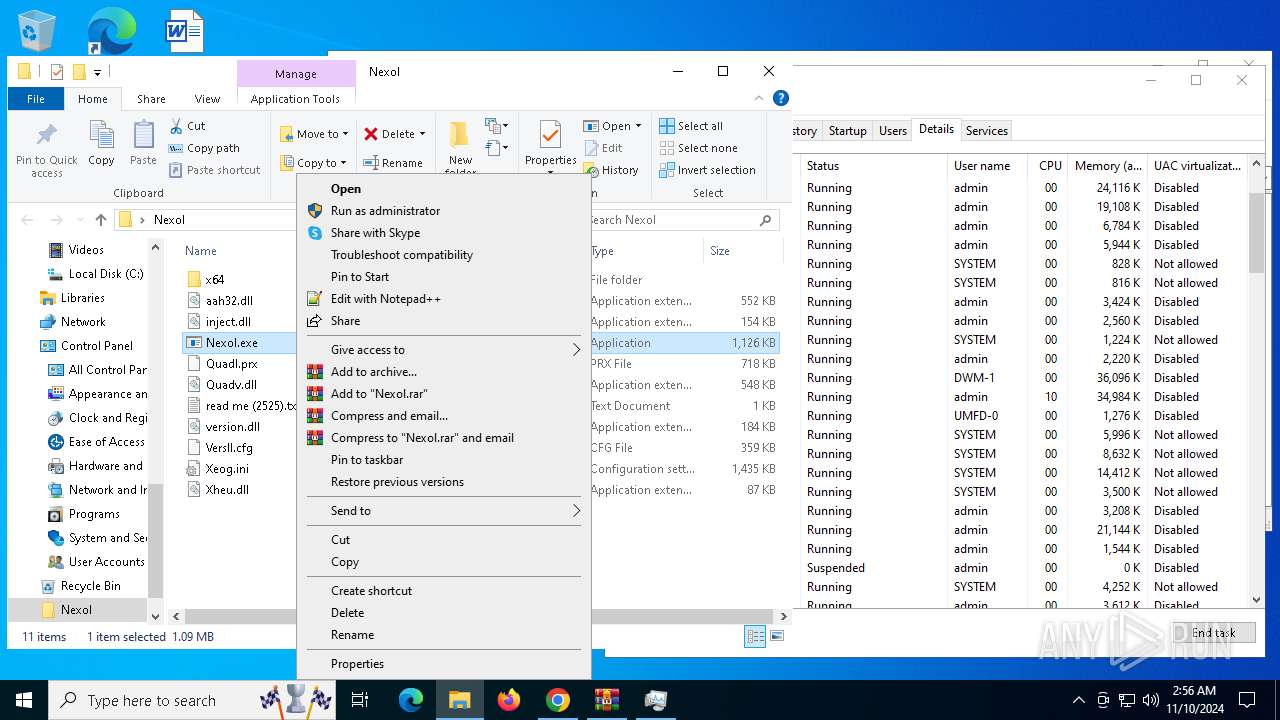This screenshot has height=720, width=1280.
Task: Click Select none in ribbon
Action: coord(698,148)
